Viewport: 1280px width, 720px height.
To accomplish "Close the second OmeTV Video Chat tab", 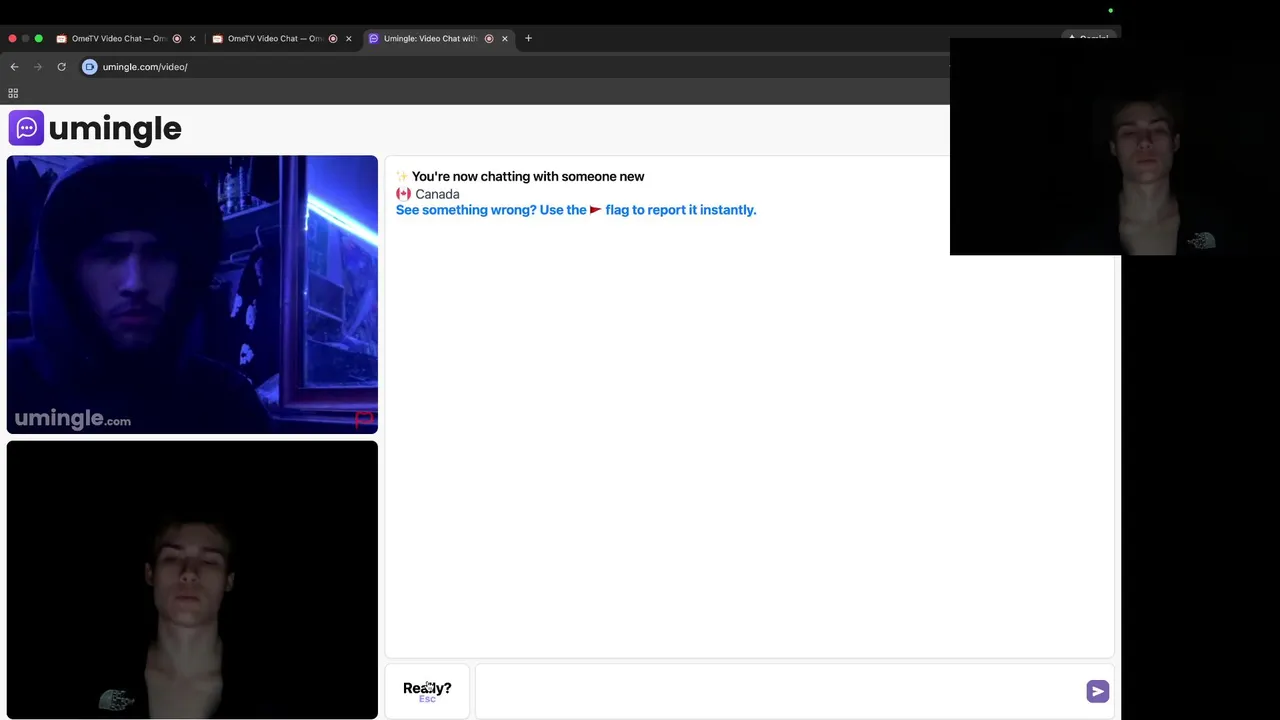I will click(x=348, y=39).
